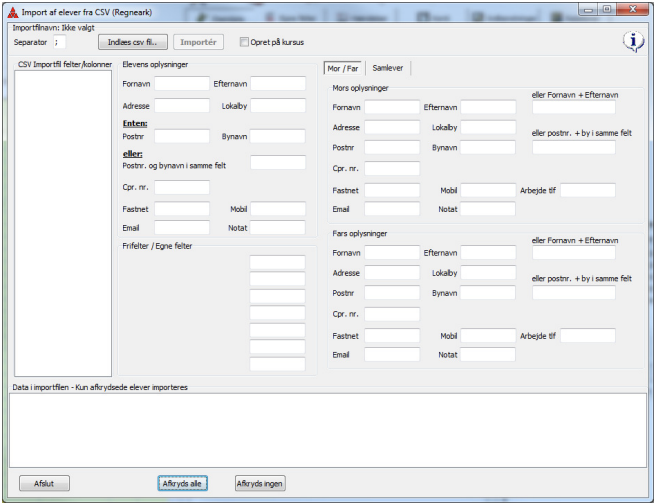Click Fars oplysninger Mobil field
Screen dimensions: 658x504
[488, 336]
